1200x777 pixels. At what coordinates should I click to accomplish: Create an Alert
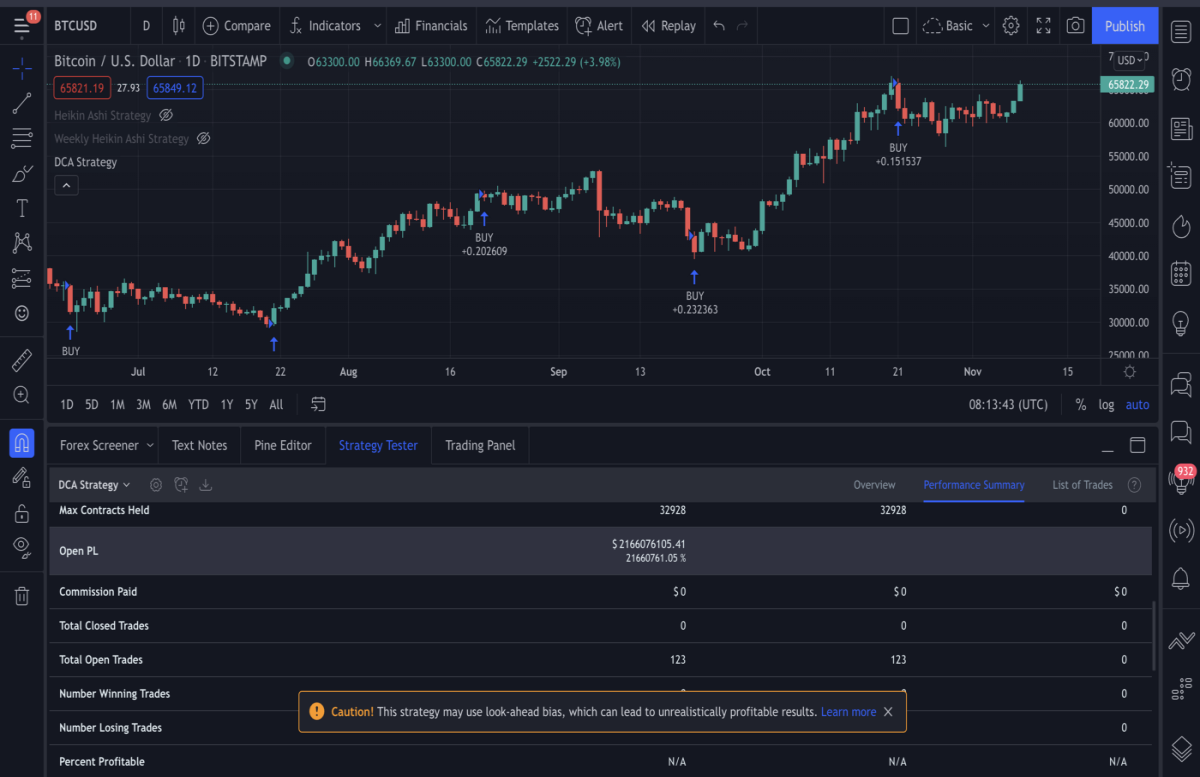click(599, 26)
